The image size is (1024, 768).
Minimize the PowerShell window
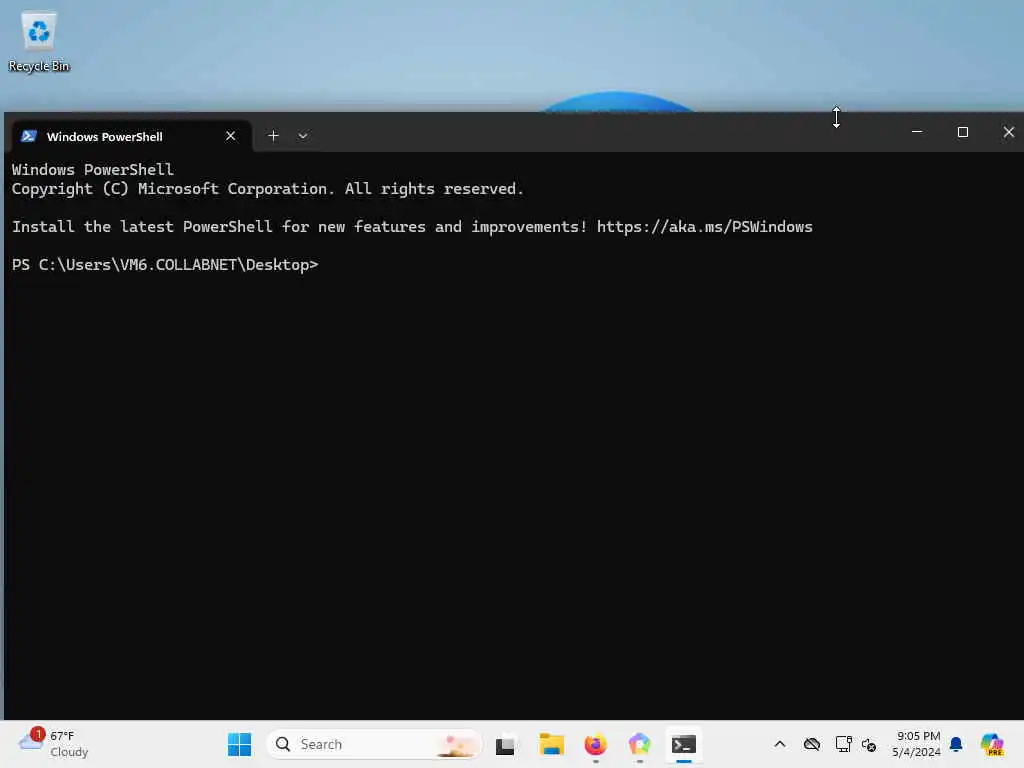(x=917, y=132)
